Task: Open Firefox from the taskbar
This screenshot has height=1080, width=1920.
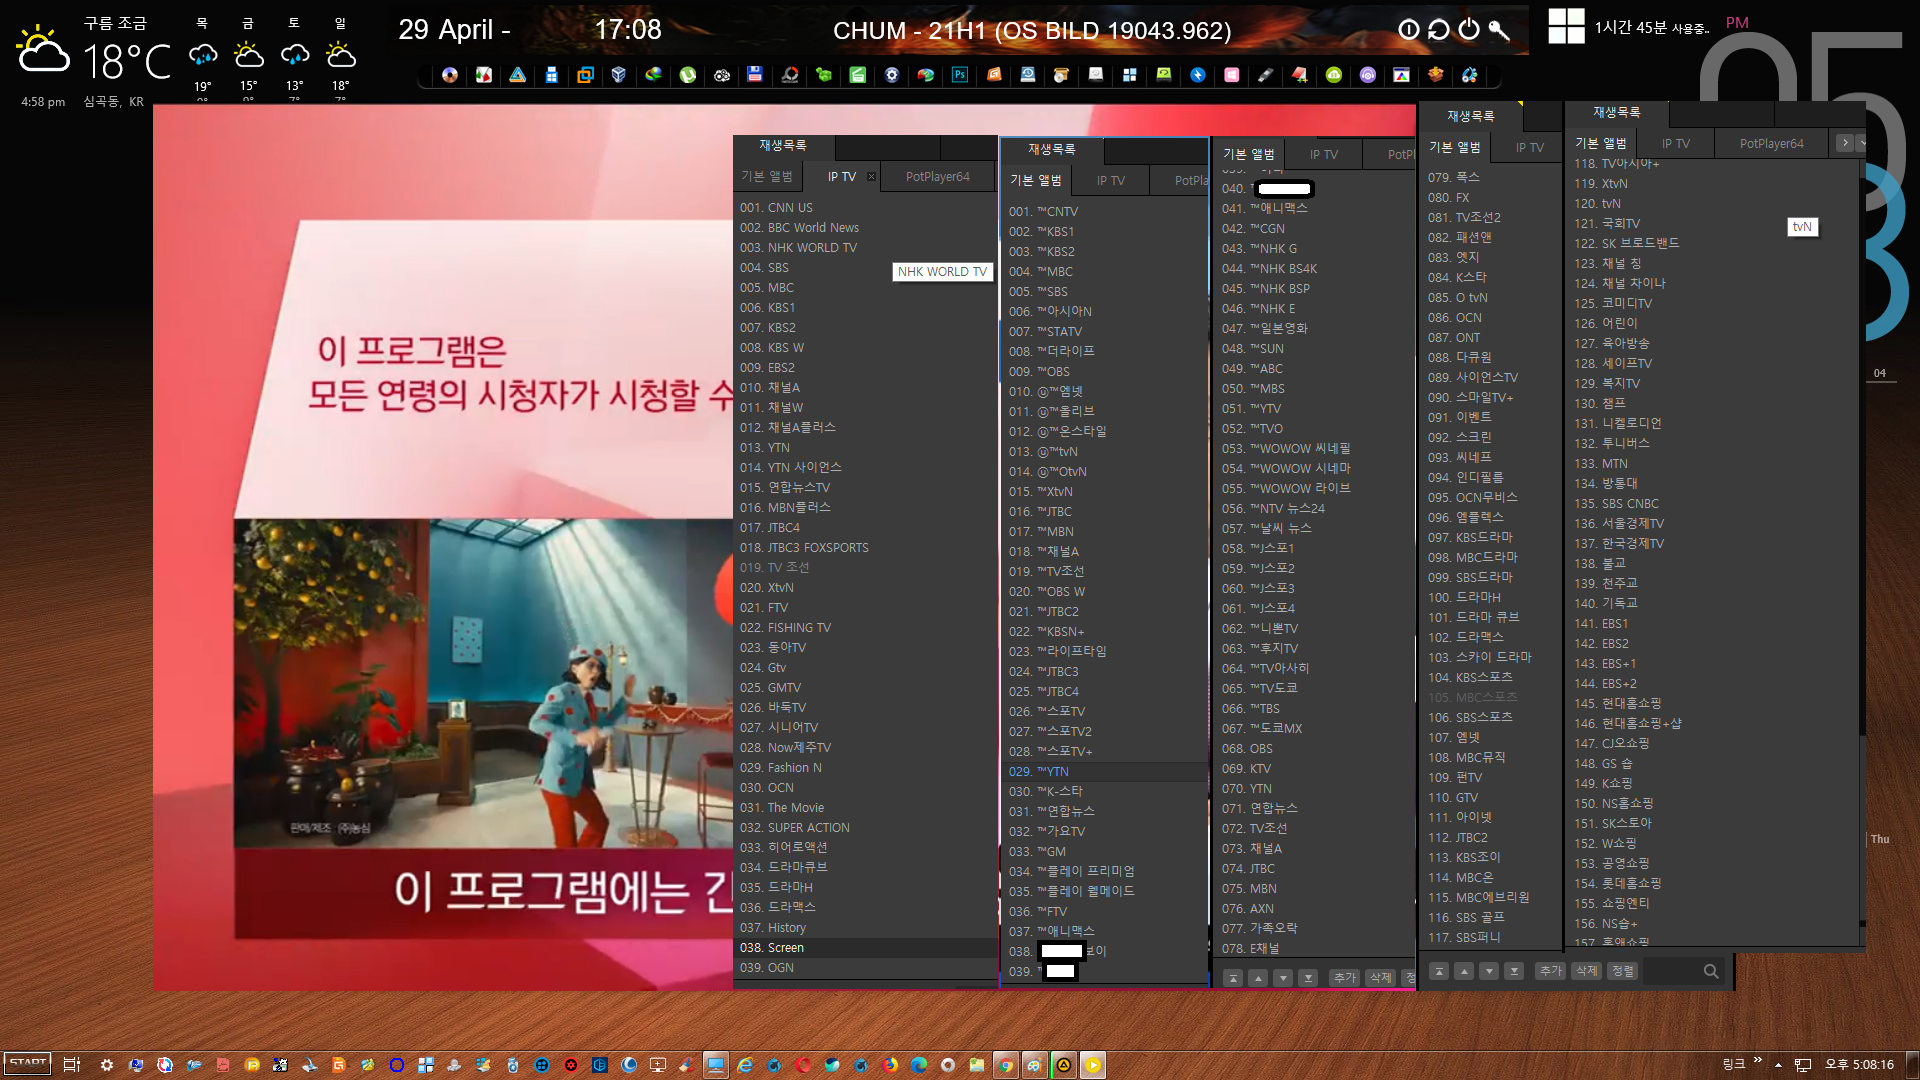Action: pos(890,1066)
